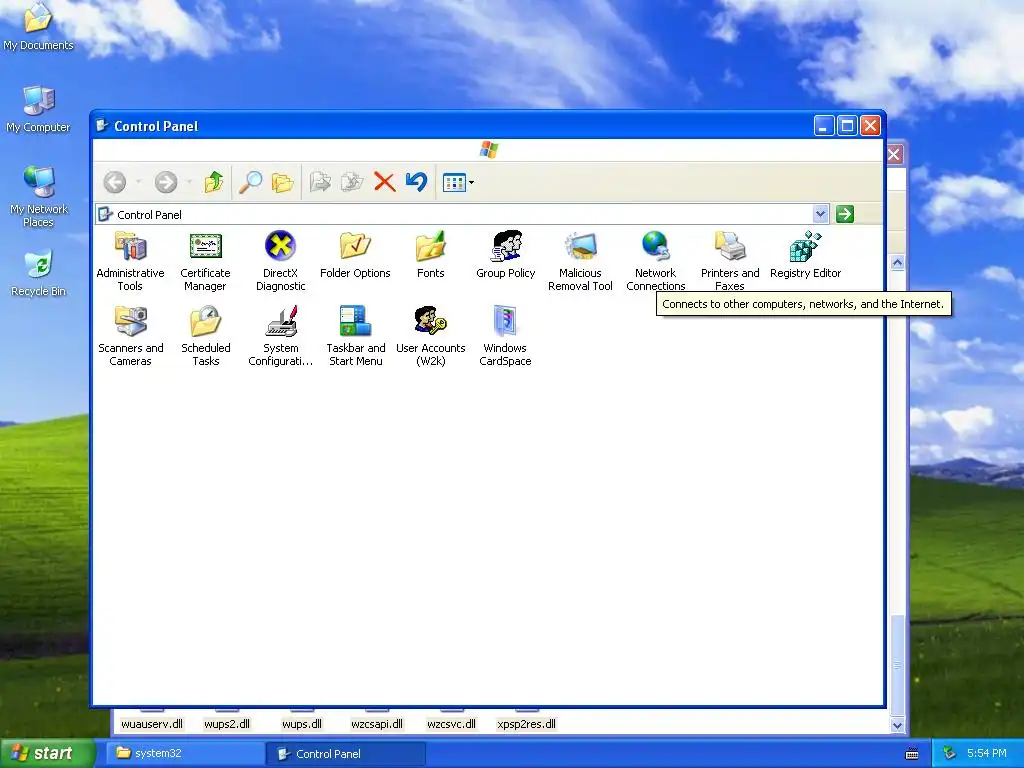Maximize the Control Panel window
Screen dimensions: 1024x768
(847, 125)
